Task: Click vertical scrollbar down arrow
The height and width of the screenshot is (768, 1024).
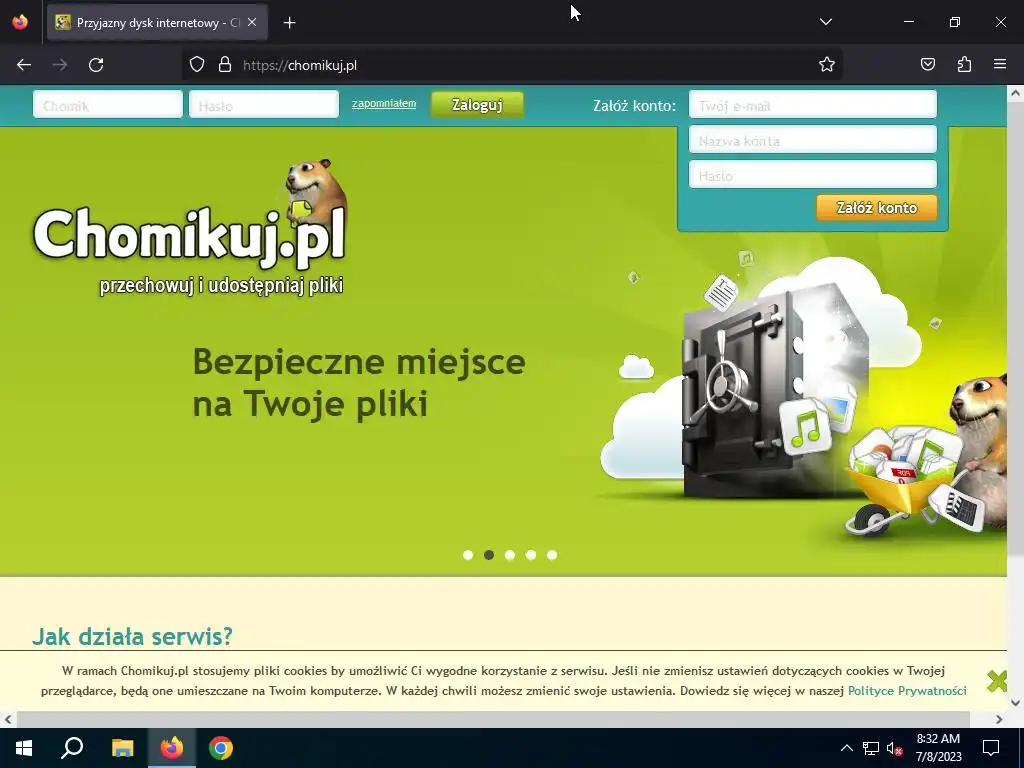Action: pos(1016,703)
